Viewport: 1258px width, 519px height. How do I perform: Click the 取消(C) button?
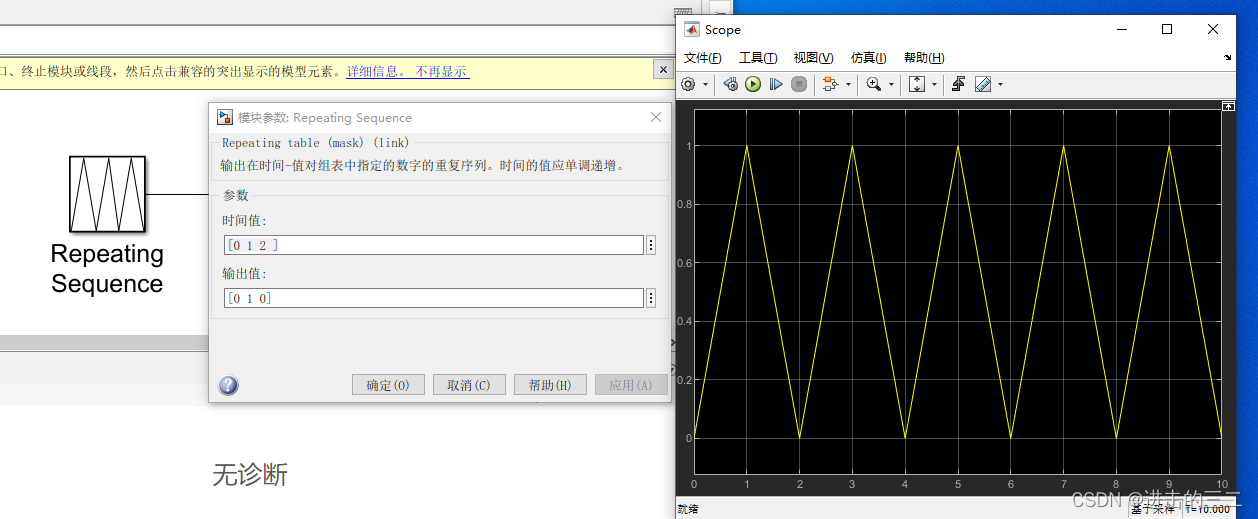click(469, 385)
